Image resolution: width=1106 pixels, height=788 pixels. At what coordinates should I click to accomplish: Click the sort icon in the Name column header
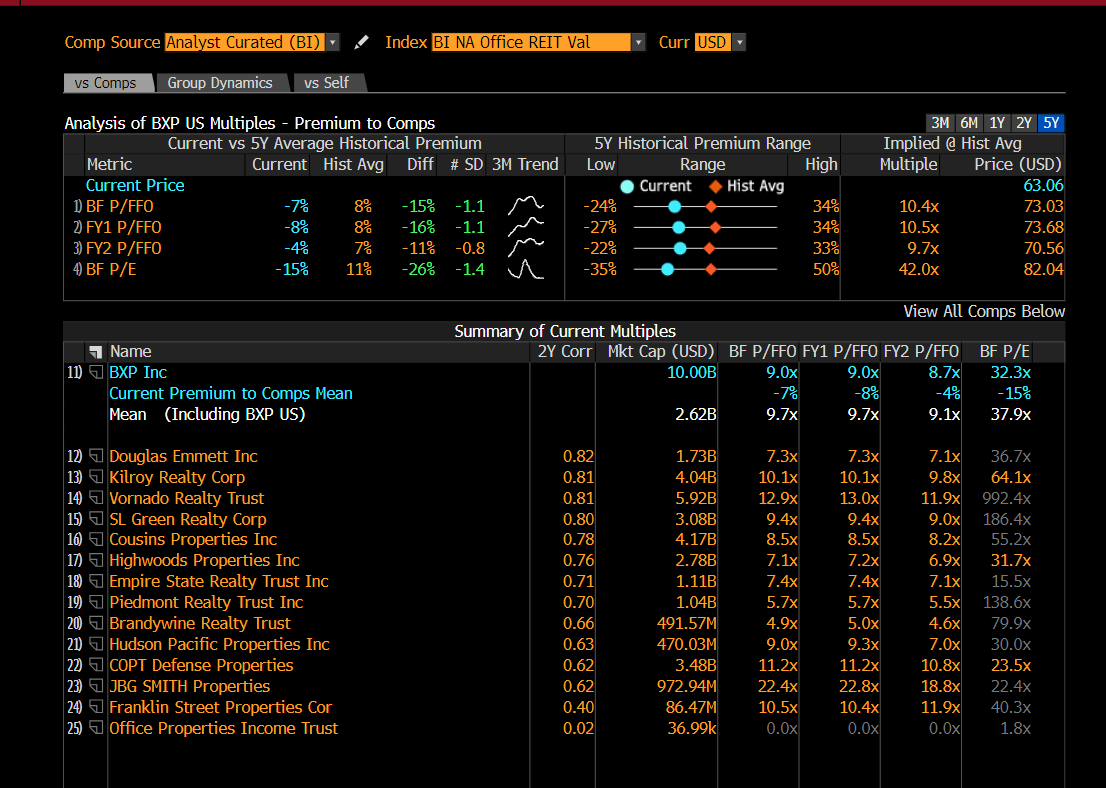point(96,351)
